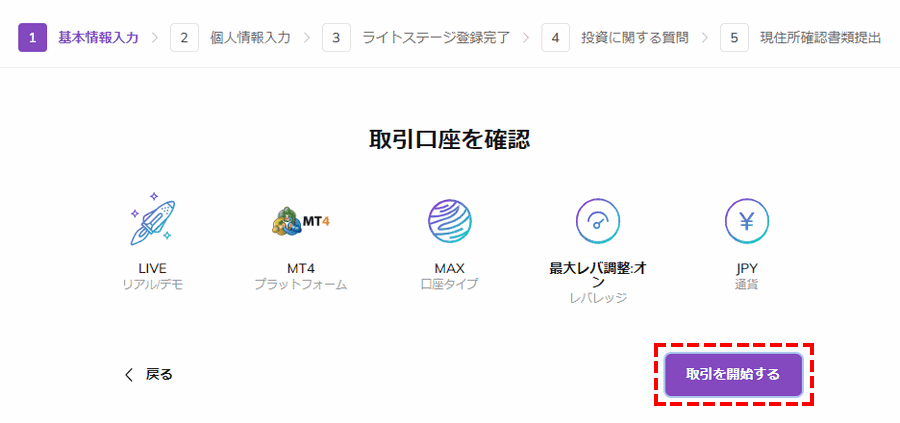Open the 現住所確認書類提出 step

820,38
